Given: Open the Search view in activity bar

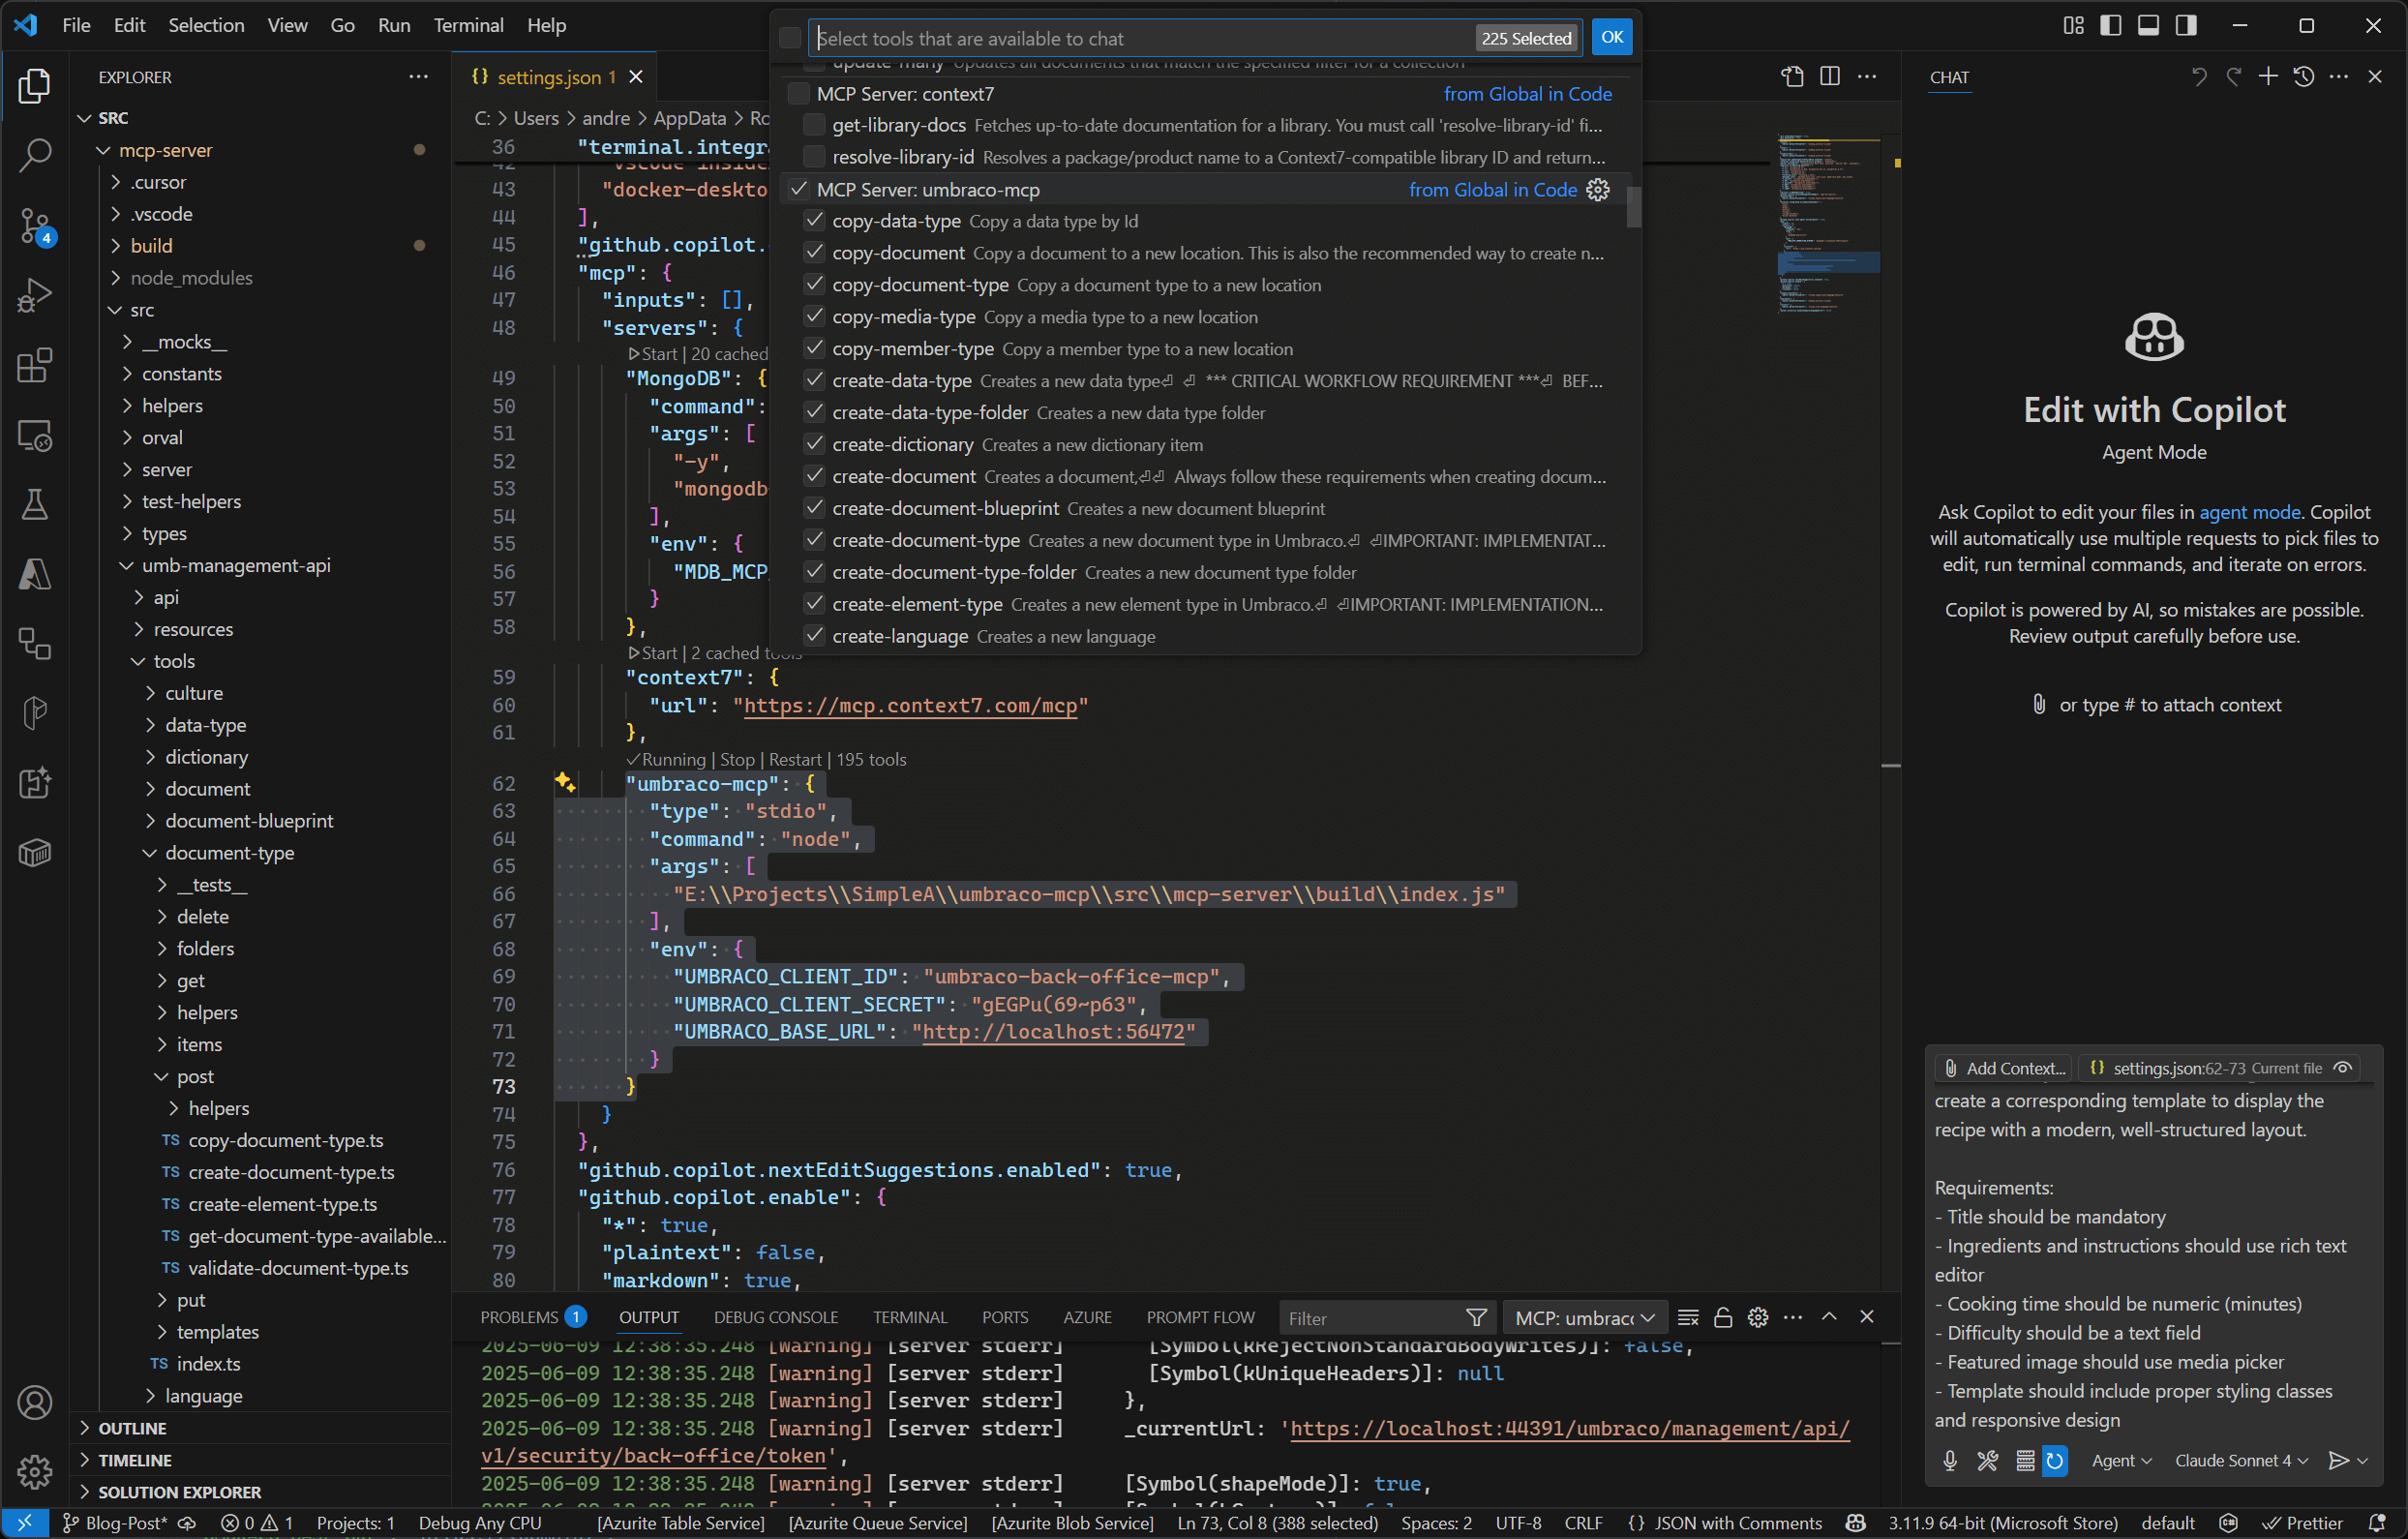Looking at the screenshot, I should [x=35, y=155].
